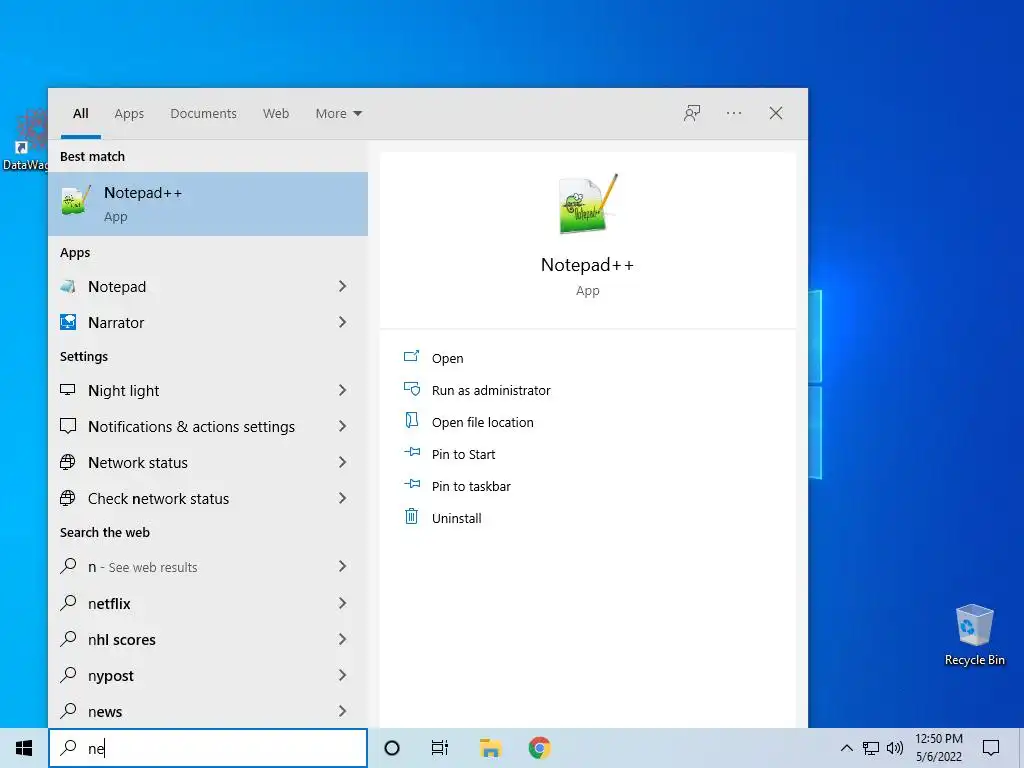Open the Action Center notification icon

991,748
